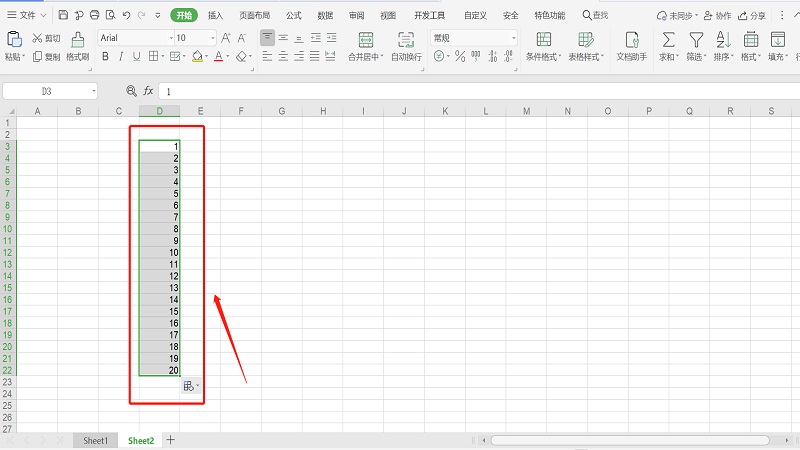The width and height of the screenshot is (800, 450).
Task: Click the Collaborate (协作) button
Action: pos(716,16)
